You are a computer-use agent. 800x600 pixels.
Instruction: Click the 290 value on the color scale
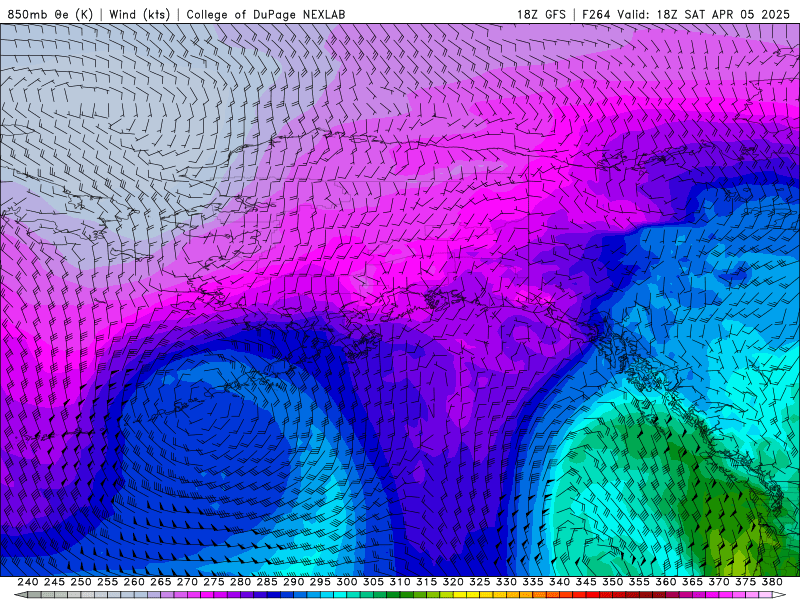293,582
